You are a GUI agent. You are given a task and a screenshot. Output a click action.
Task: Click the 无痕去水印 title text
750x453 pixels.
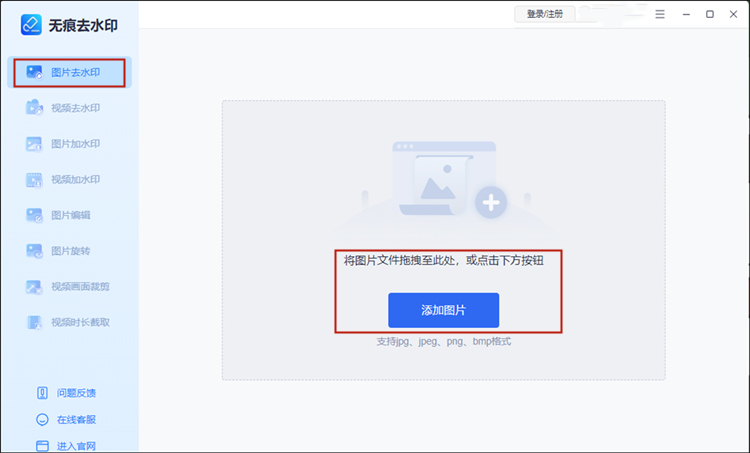[x=83, y=25]
